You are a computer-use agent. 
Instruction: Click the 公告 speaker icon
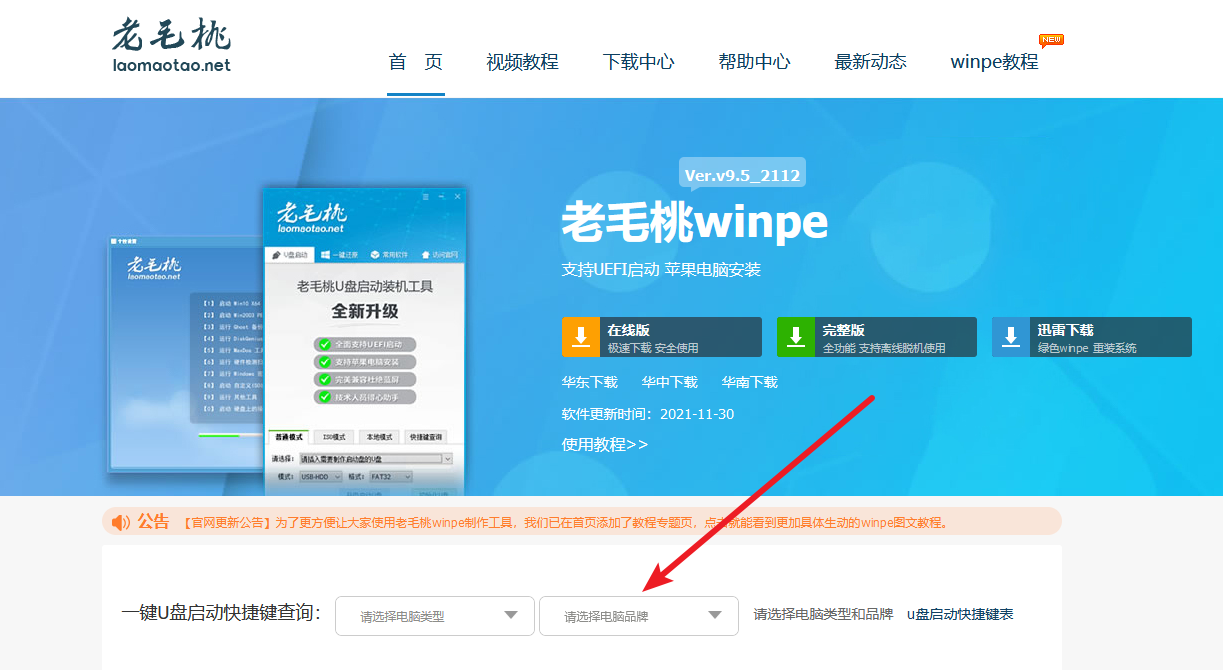point(121,522)
